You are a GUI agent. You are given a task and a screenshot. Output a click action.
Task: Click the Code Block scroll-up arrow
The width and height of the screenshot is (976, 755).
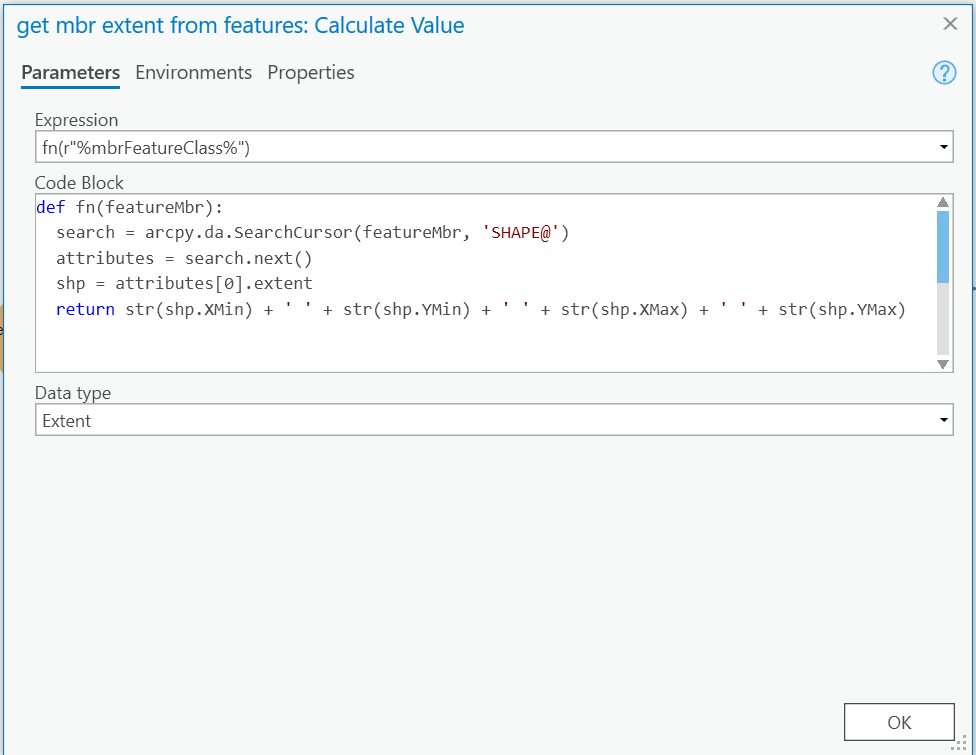[x=943, y=202]
